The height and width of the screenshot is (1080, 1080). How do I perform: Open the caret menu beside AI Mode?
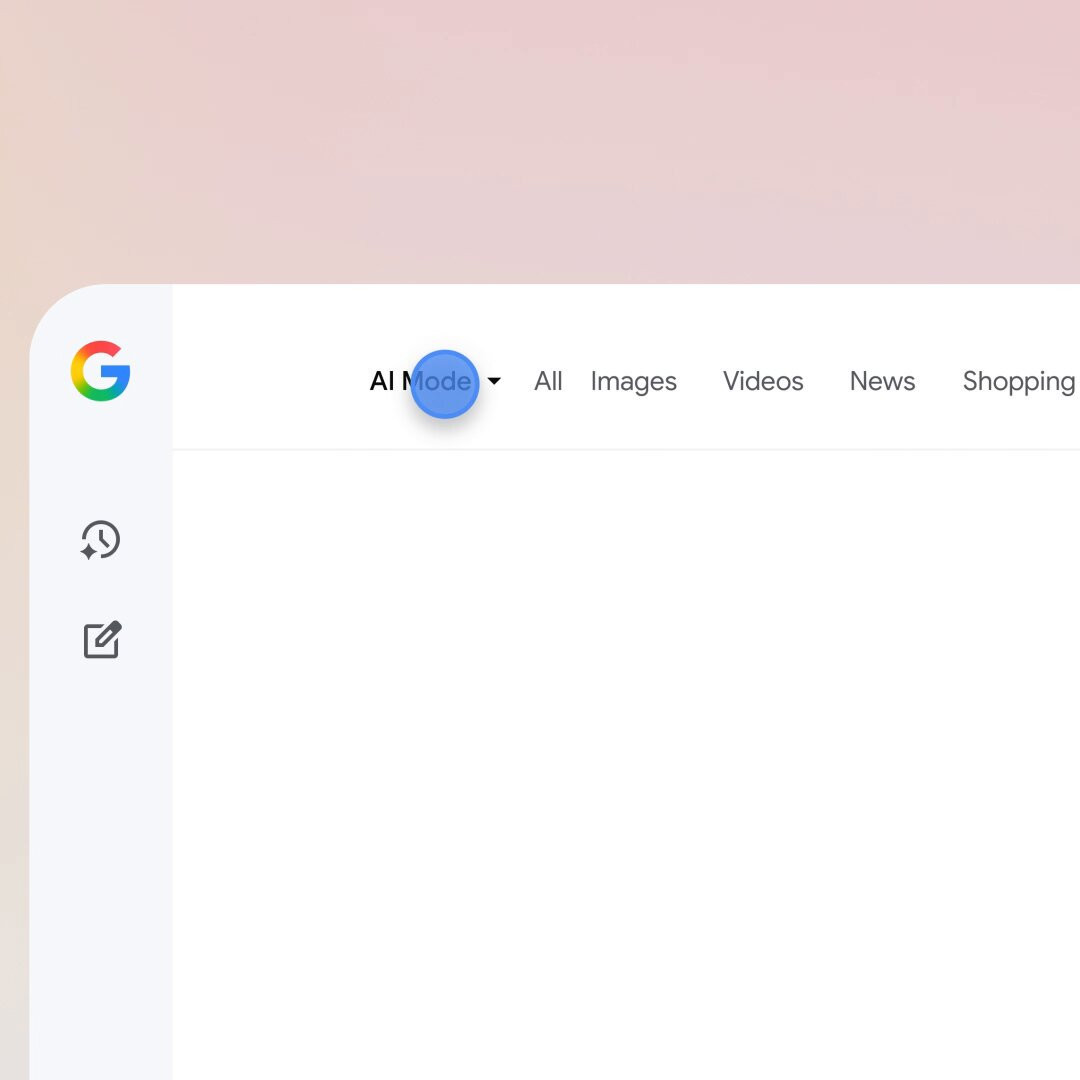[494, 381]
